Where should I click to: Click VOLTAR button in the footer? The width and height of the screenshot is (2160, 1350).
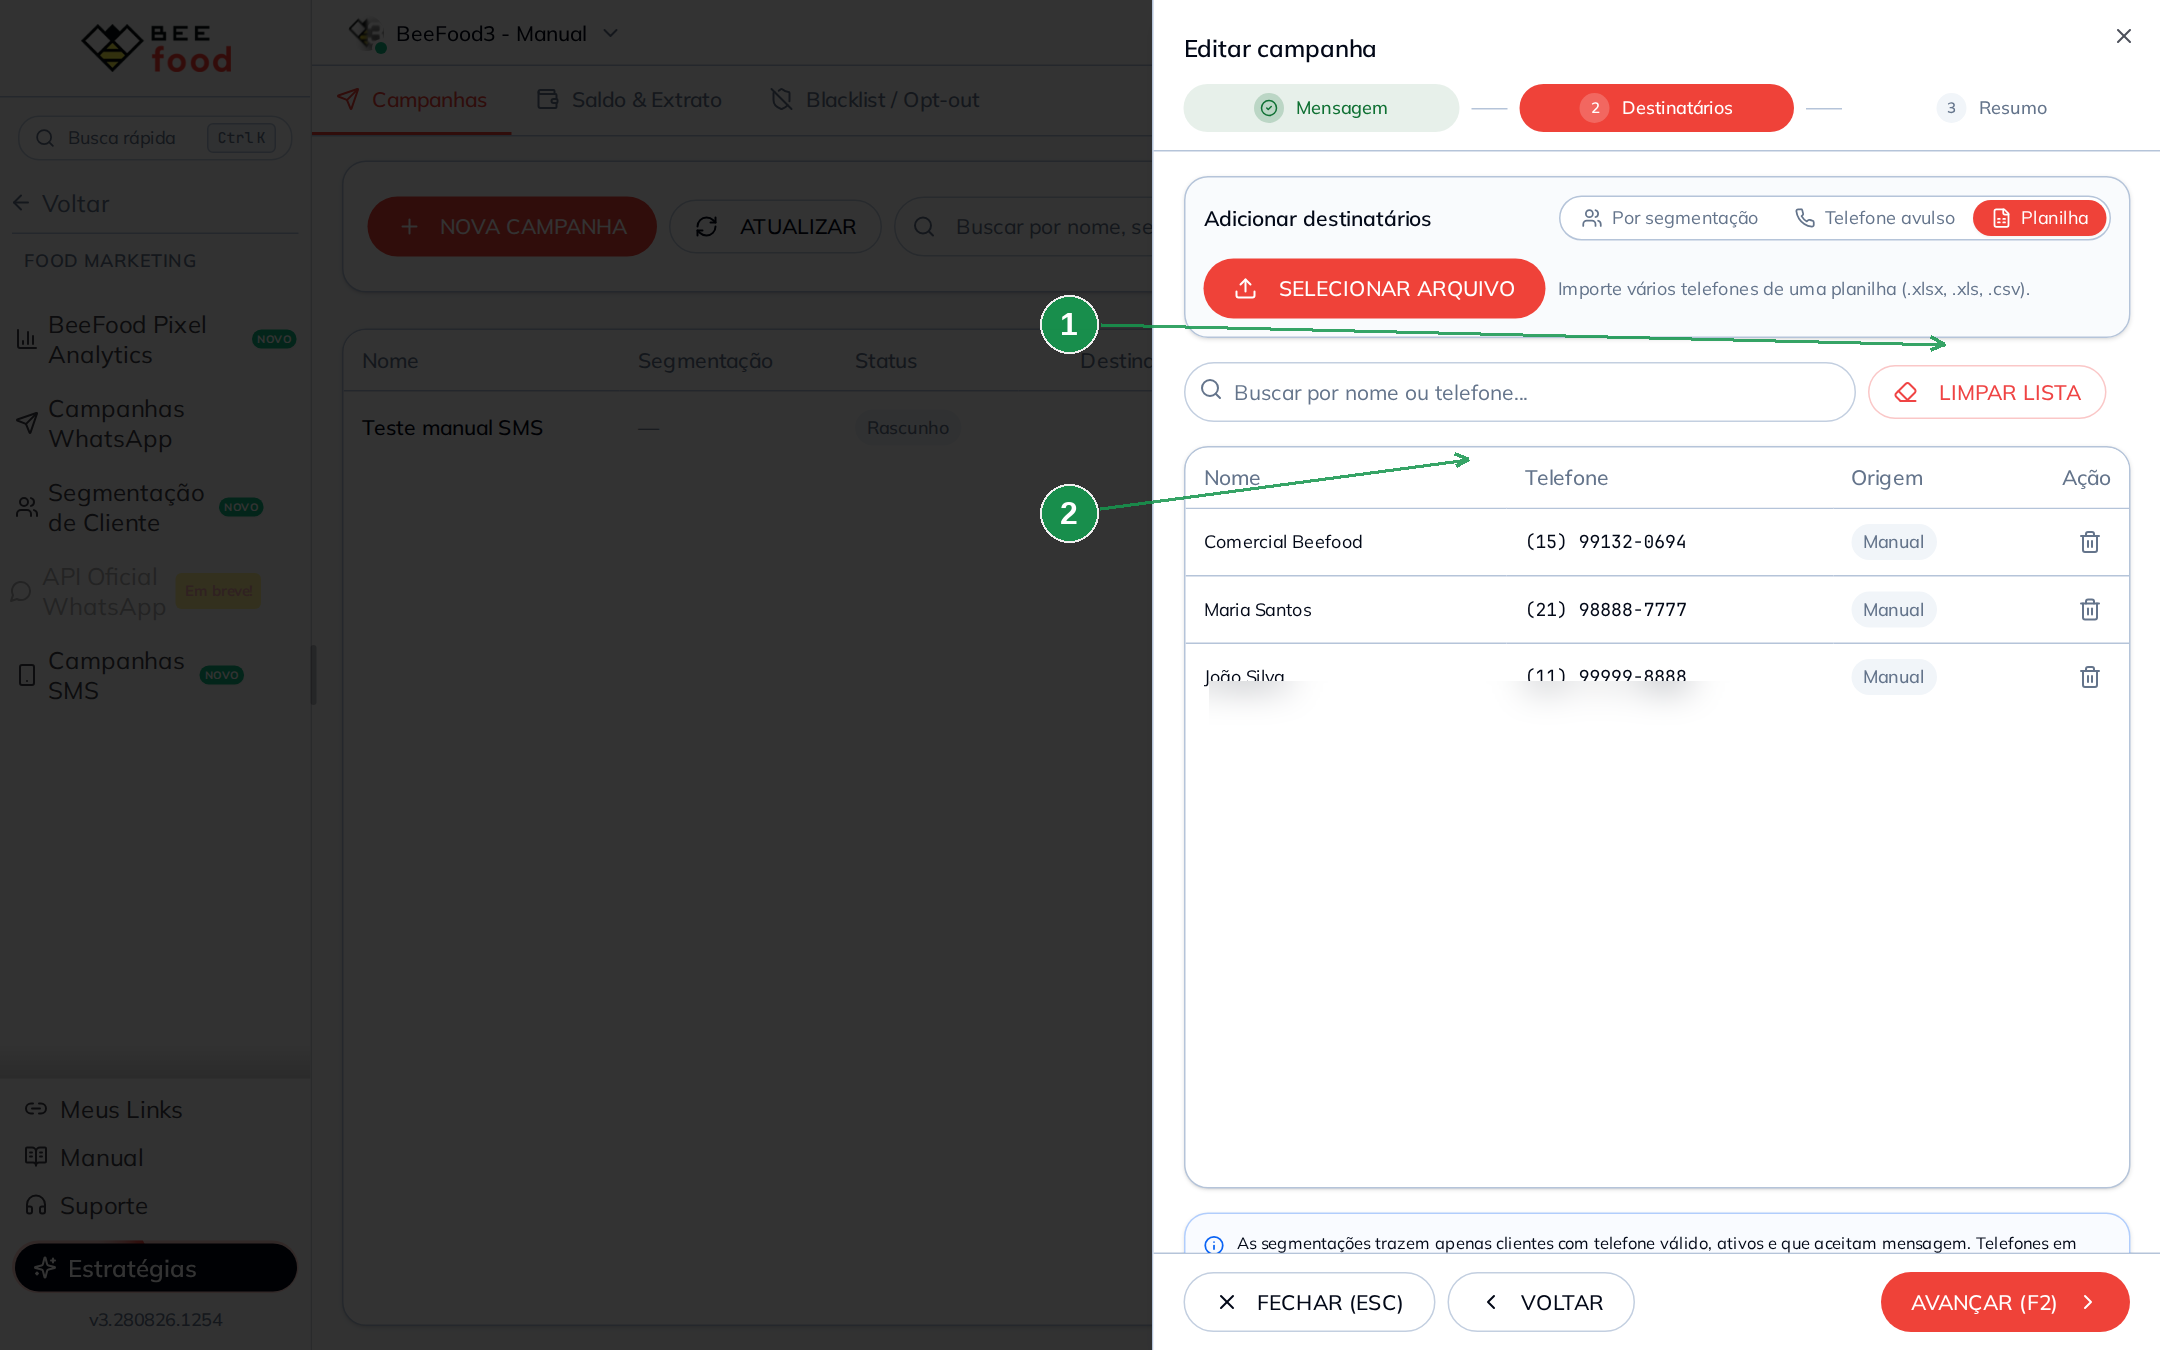click(x=1541, y=1302)
